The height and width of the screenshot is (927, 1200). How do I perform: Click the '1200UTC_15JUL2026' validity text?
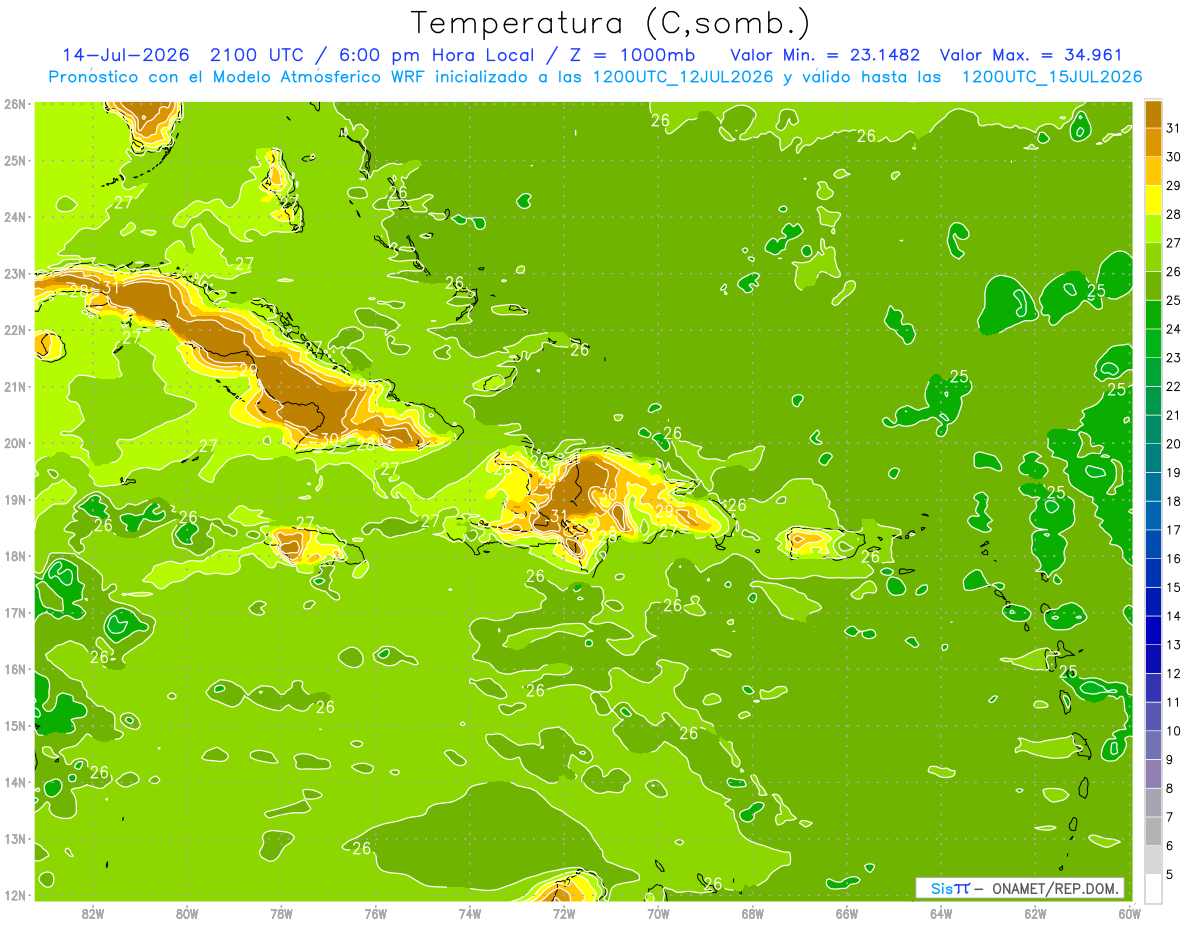(x=1052, y=76)
